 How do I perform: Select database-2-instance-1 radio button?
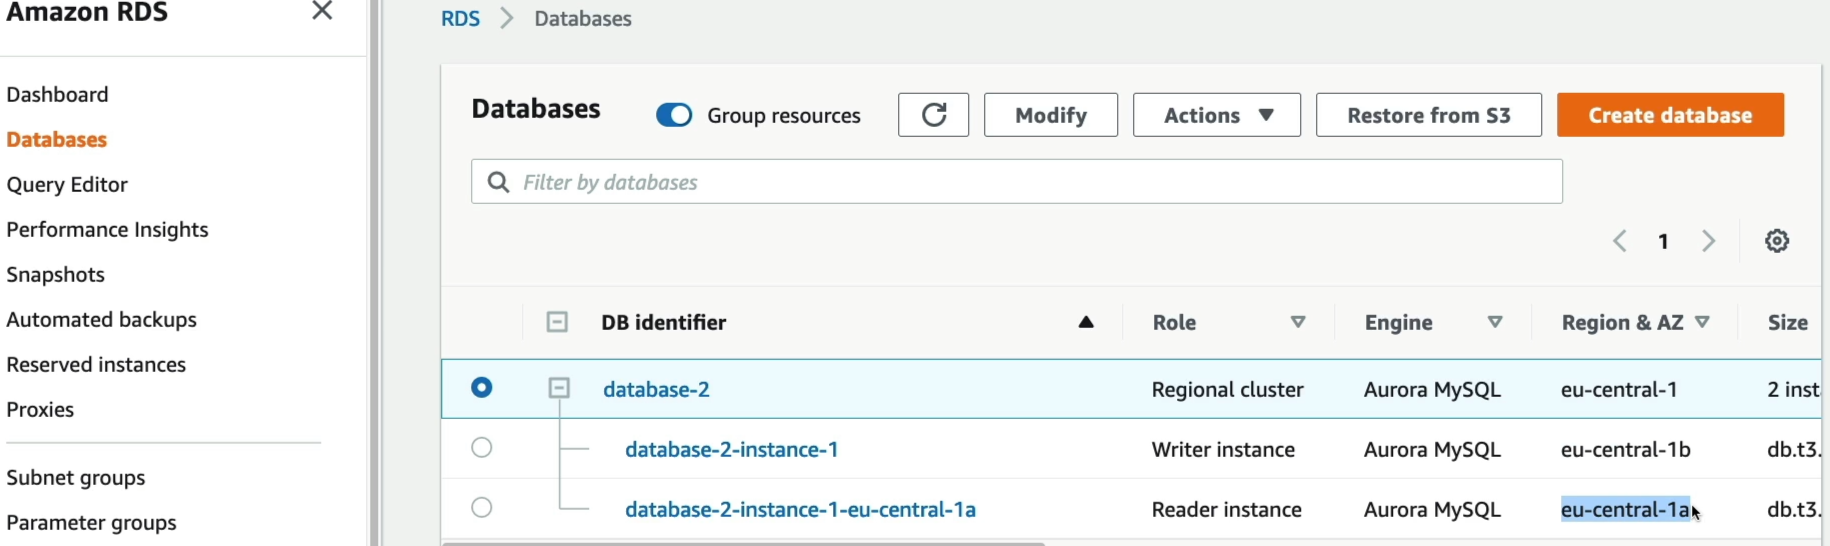point(482,447)
